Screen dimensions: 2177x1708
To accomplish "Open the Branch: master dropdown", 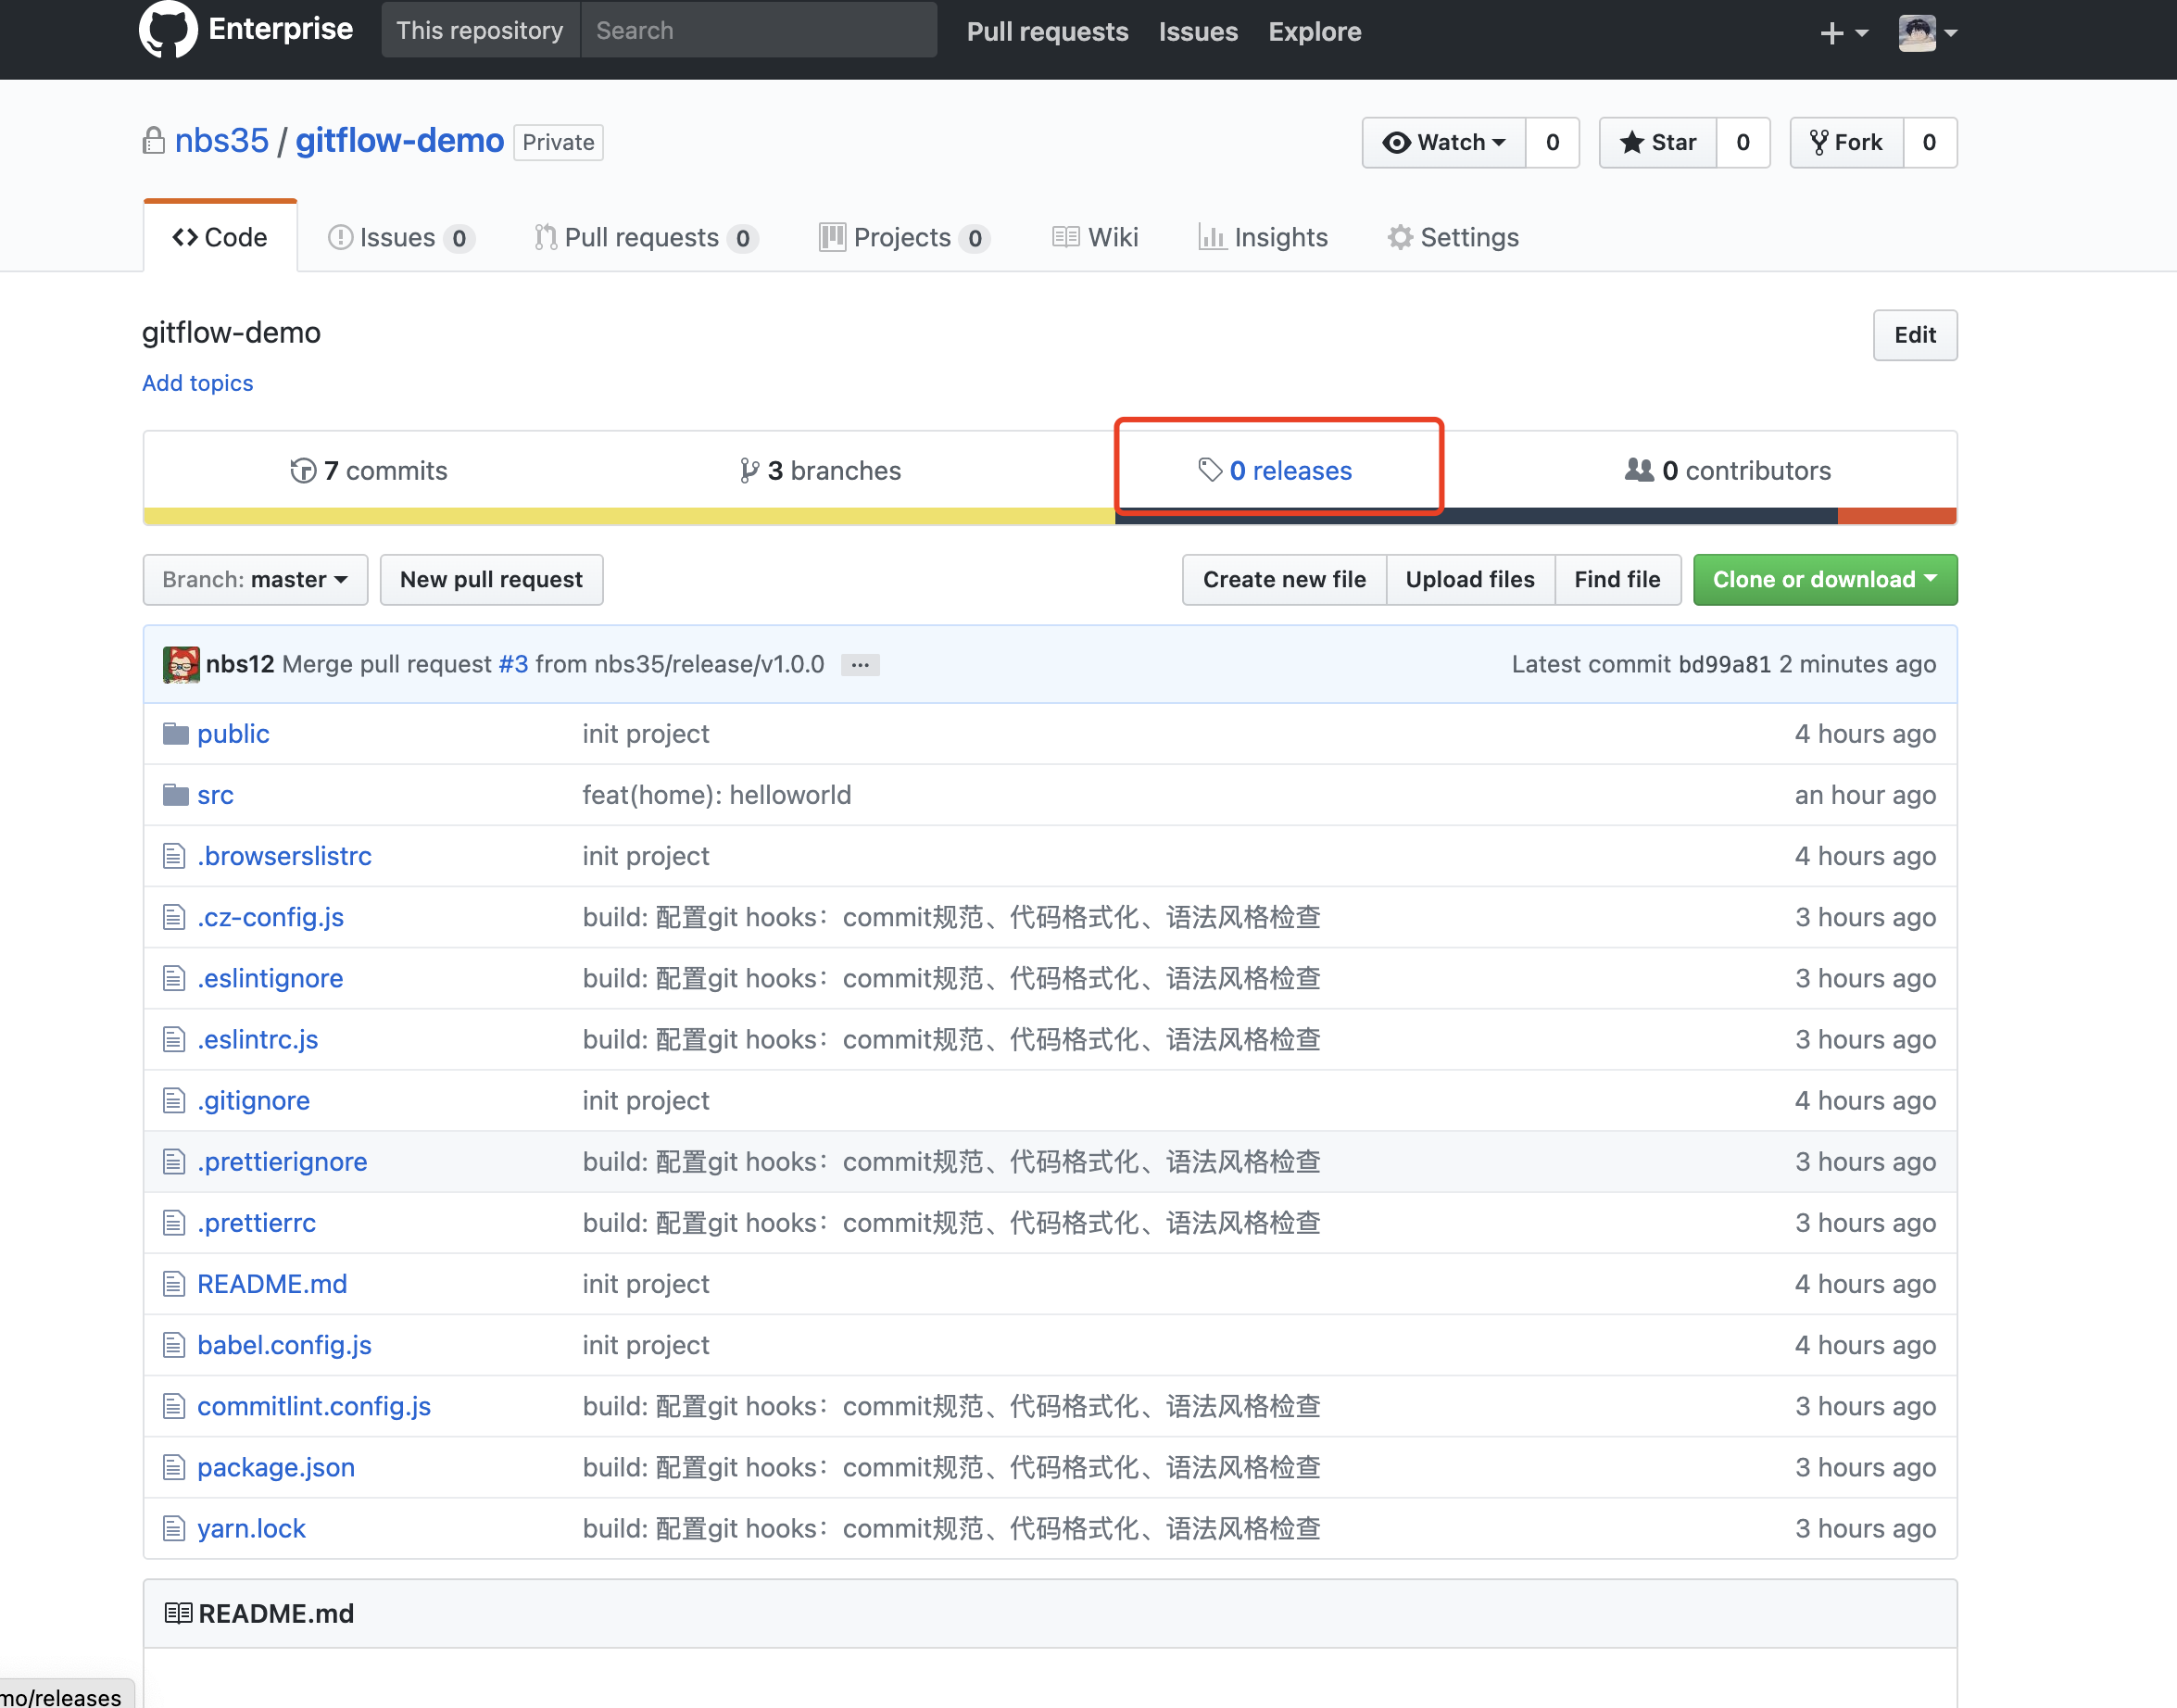I will (255, 580).
